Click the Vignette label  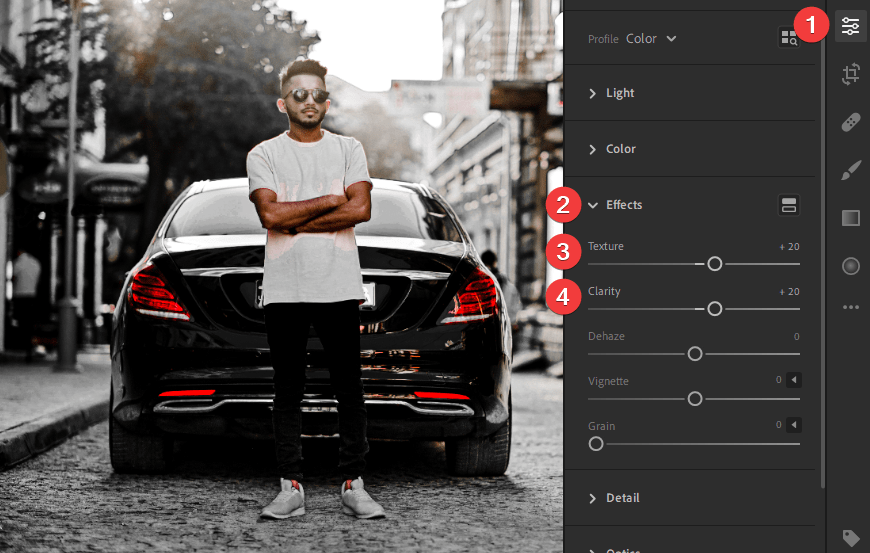click(608, 380)
